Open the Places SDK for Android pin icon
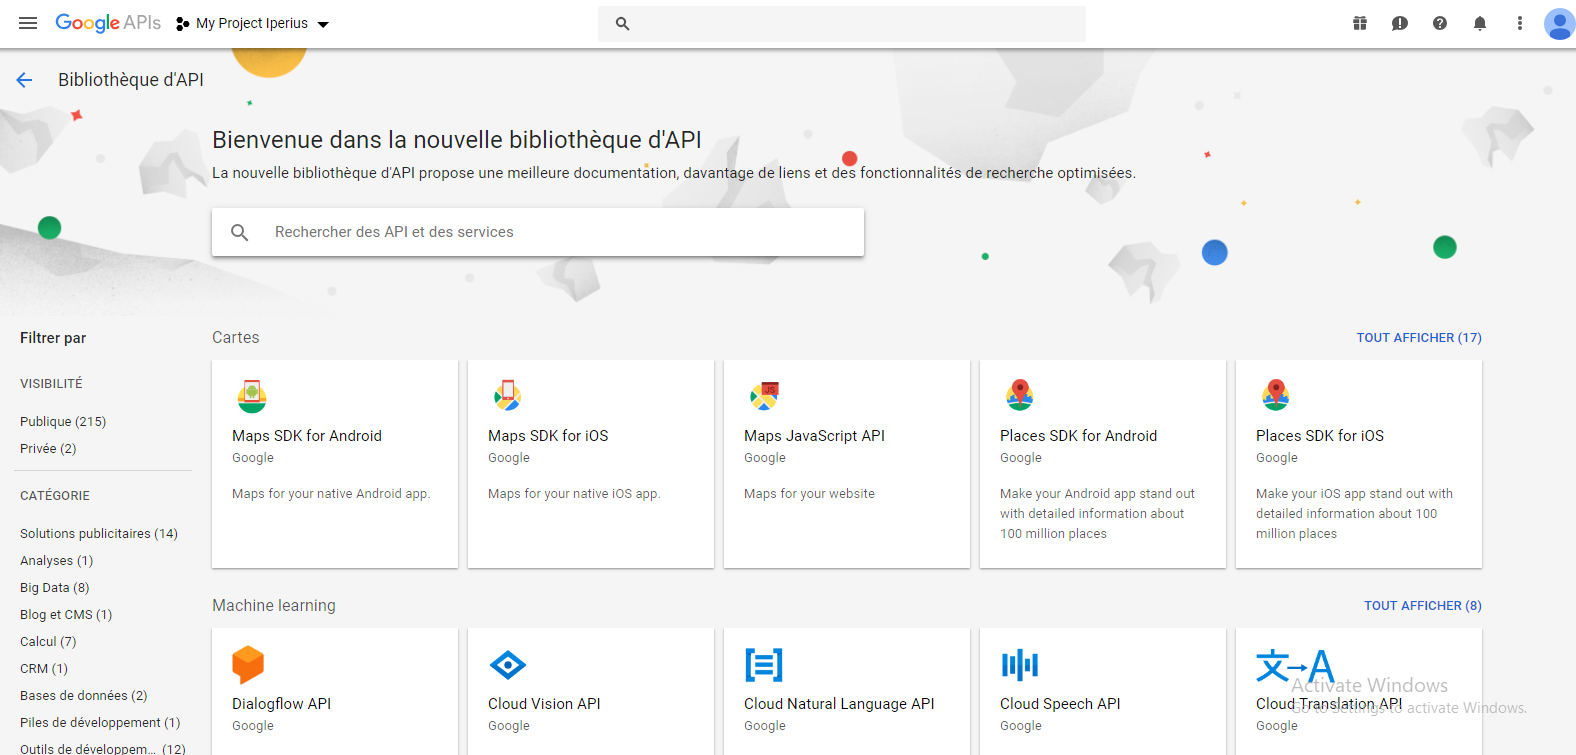1576x755 pixels. click(x=1020, y=396)
